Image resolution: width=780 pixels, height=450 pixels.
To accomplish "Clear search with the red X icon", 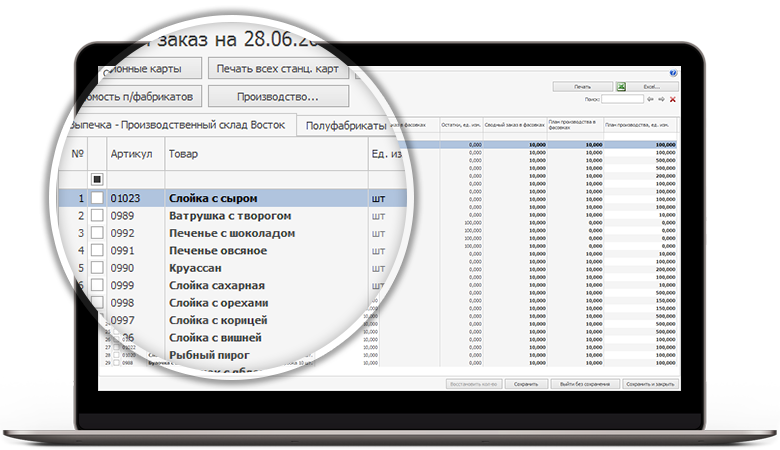I will tap(673, 99).
